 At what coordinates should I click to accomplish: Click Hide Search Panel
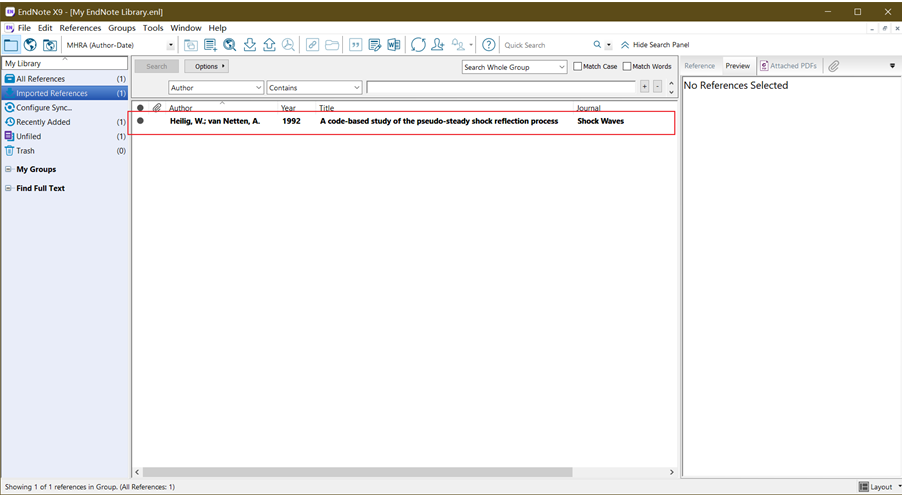[655, 45]
